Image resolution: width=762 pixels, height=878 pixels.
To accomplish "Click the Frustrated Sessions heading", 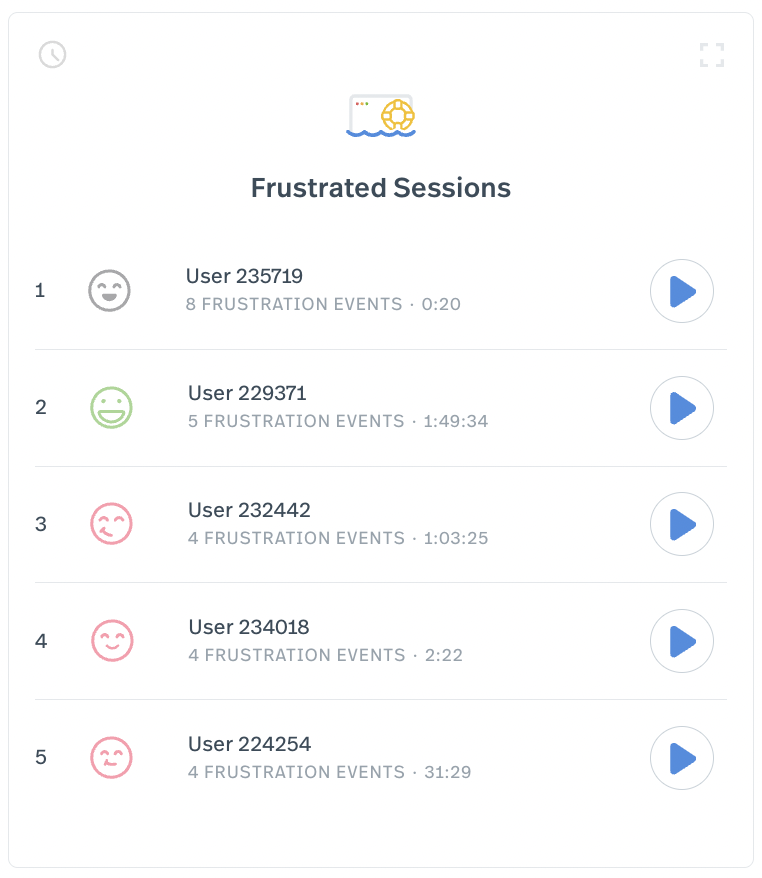I will tap(381, 188).
